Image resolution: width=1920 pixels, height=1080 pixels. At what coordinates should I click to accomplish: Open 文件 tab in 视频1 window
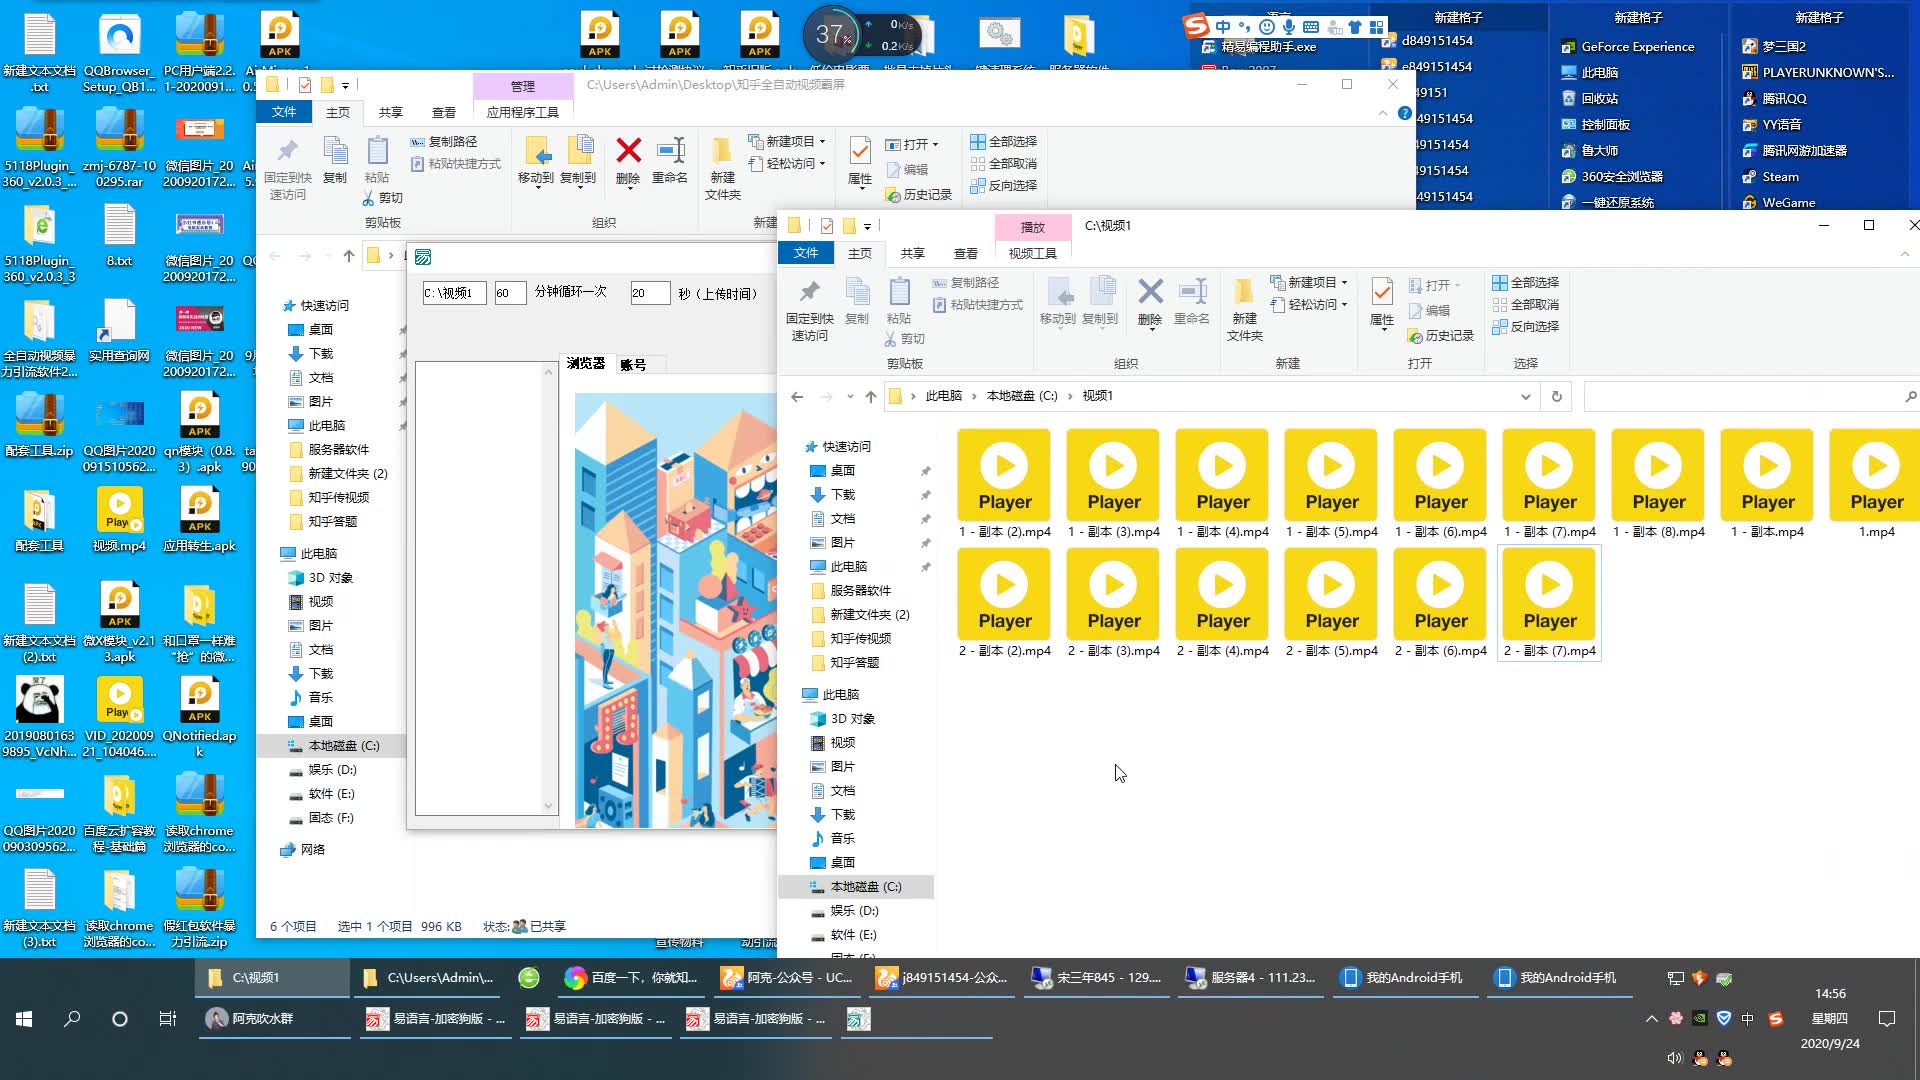point(806,253)
